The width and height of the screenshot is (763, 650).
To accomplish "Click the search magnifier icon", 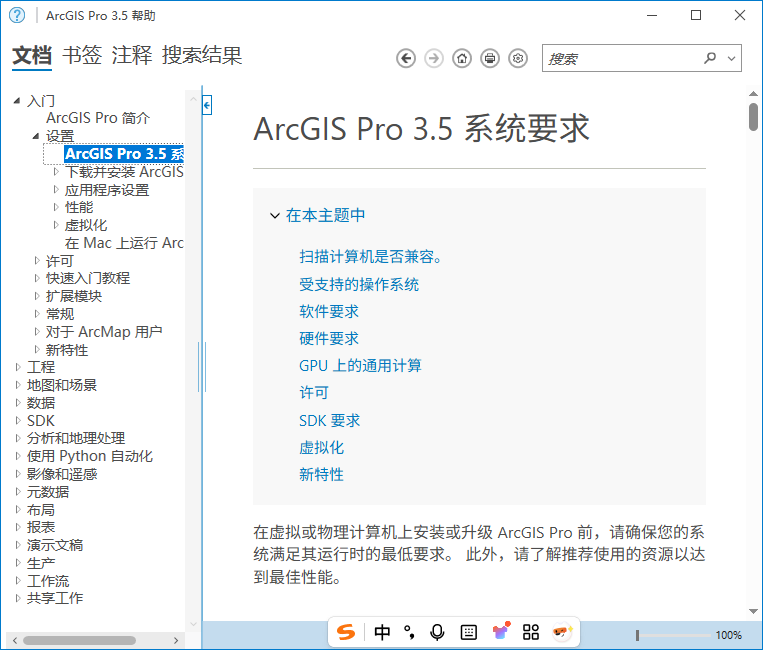I will 710,58.
